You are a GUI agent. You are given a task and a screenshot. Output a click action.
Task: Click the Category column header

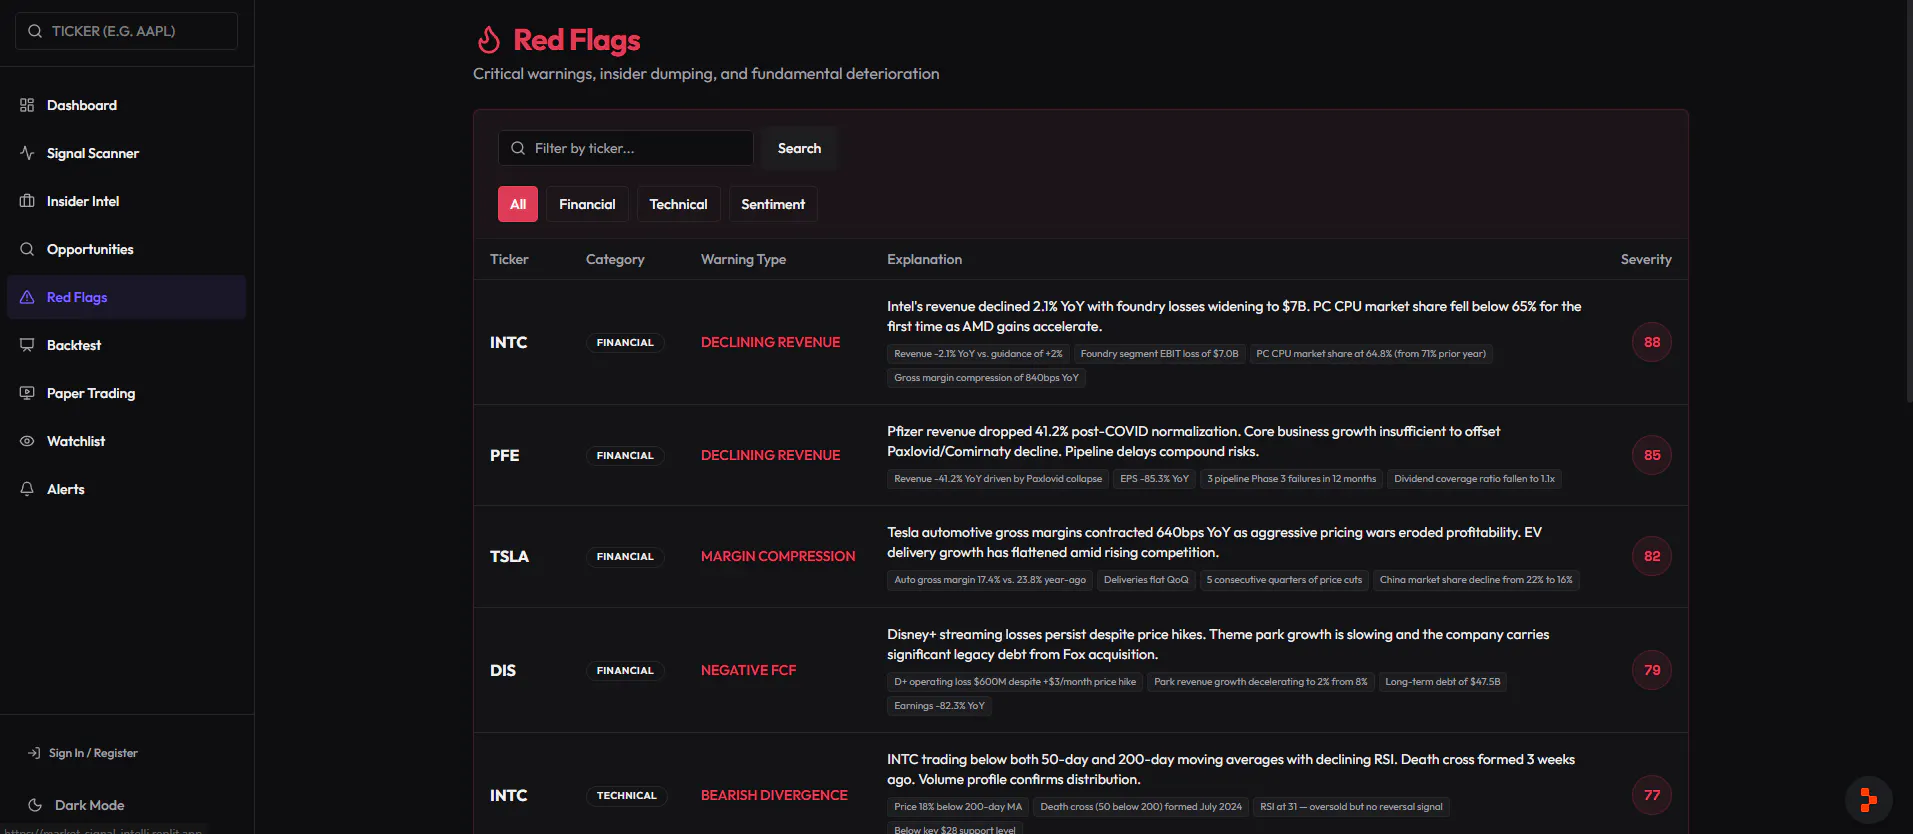615,259
